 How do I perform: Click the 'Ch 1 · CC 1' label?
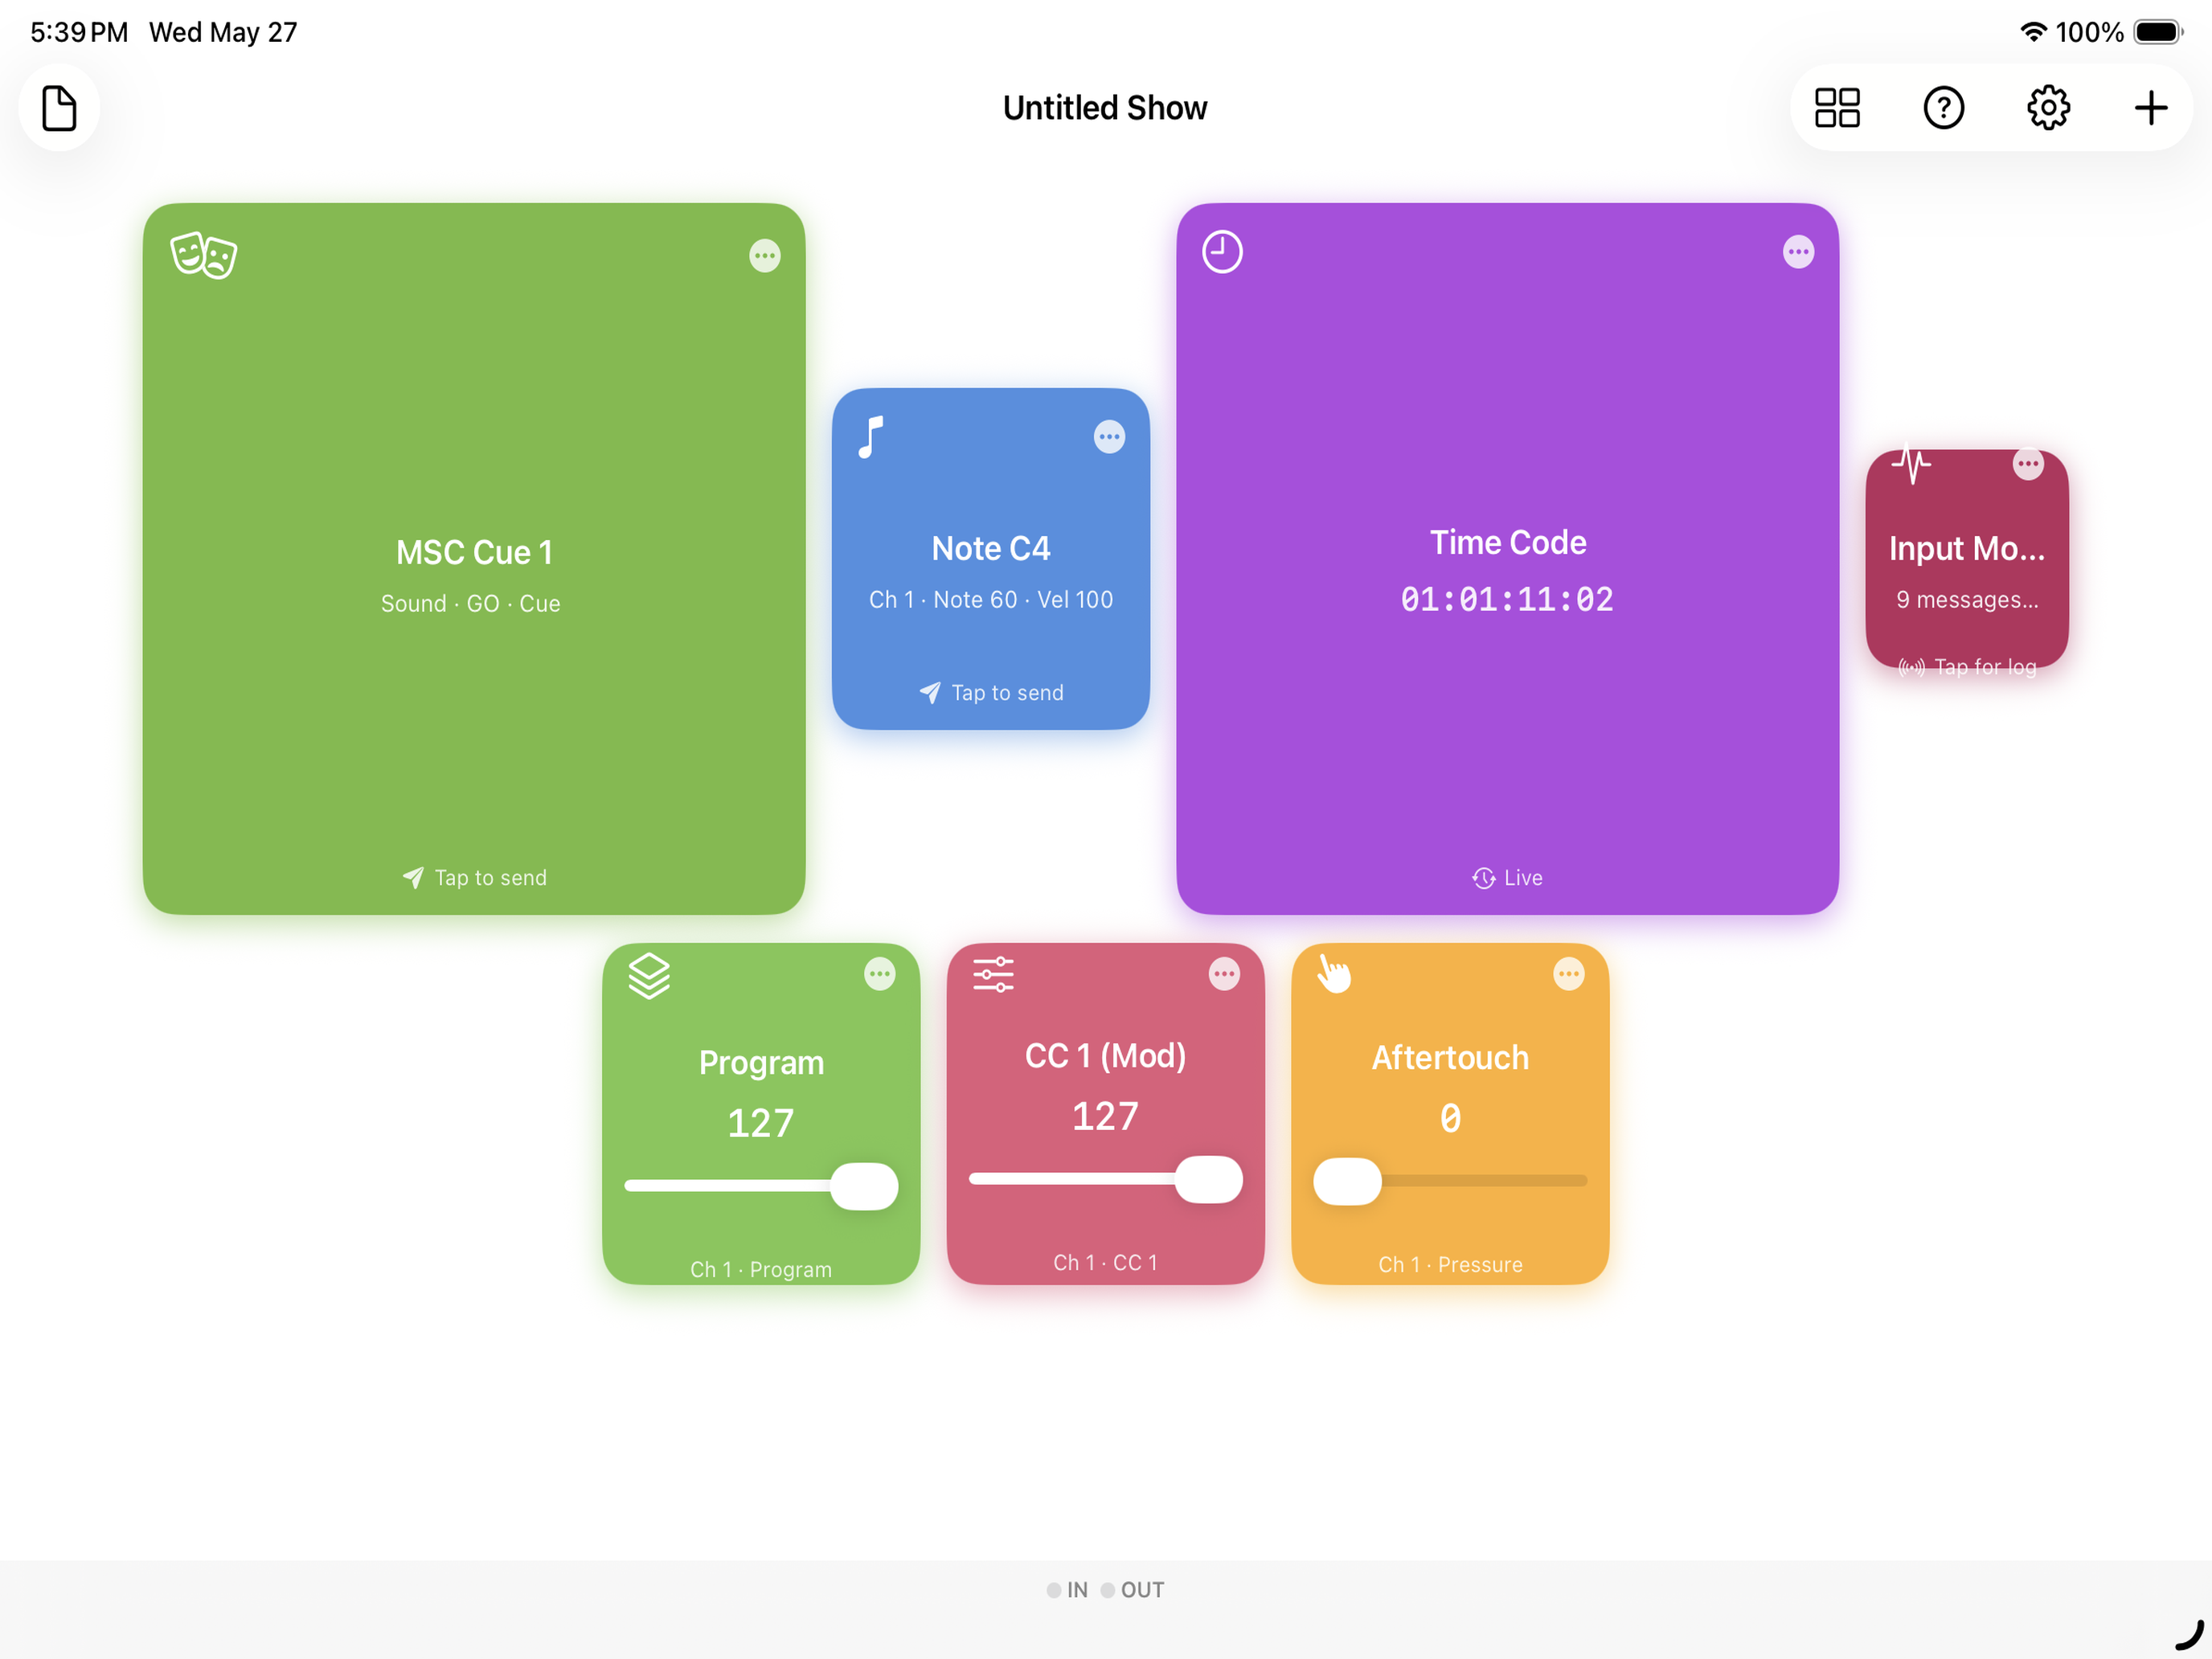(1105, 1263)
